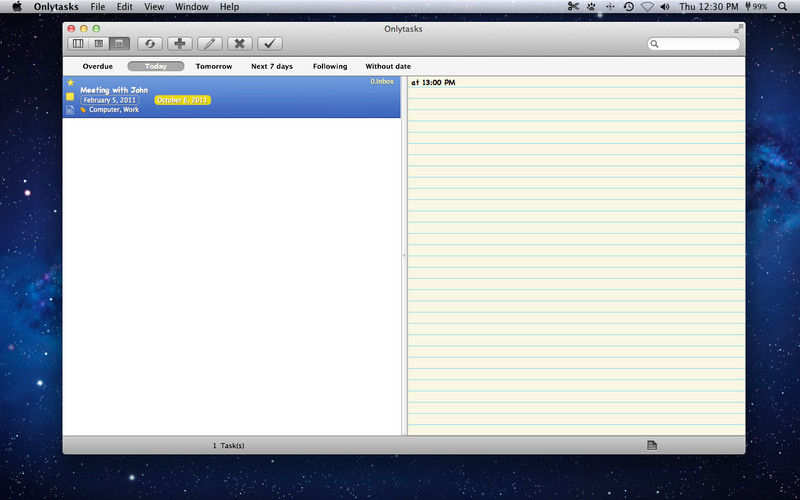Click the notes icon in the status bar
Viewport: 800px width, 500px height.
tap(652, 445)
